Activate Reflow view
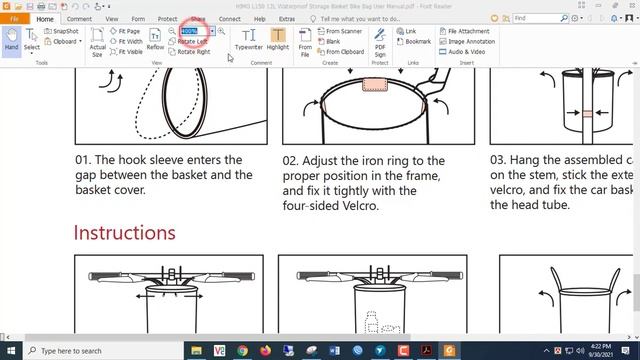This screenshot has width=640, height=360. (155, 40)
